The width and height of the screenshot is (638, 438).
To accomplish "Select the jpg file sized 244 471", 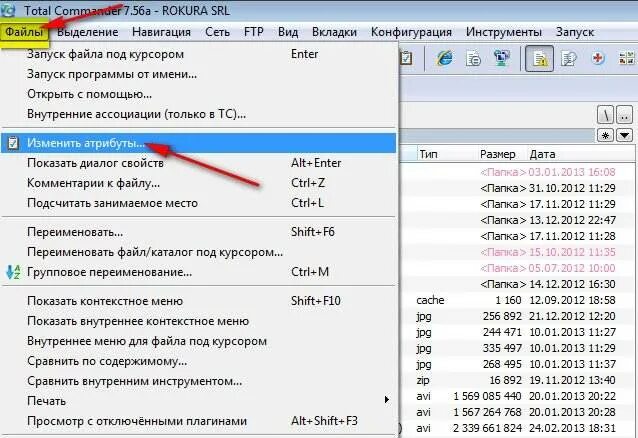I will pyautogui.click(x=518, y=332).
